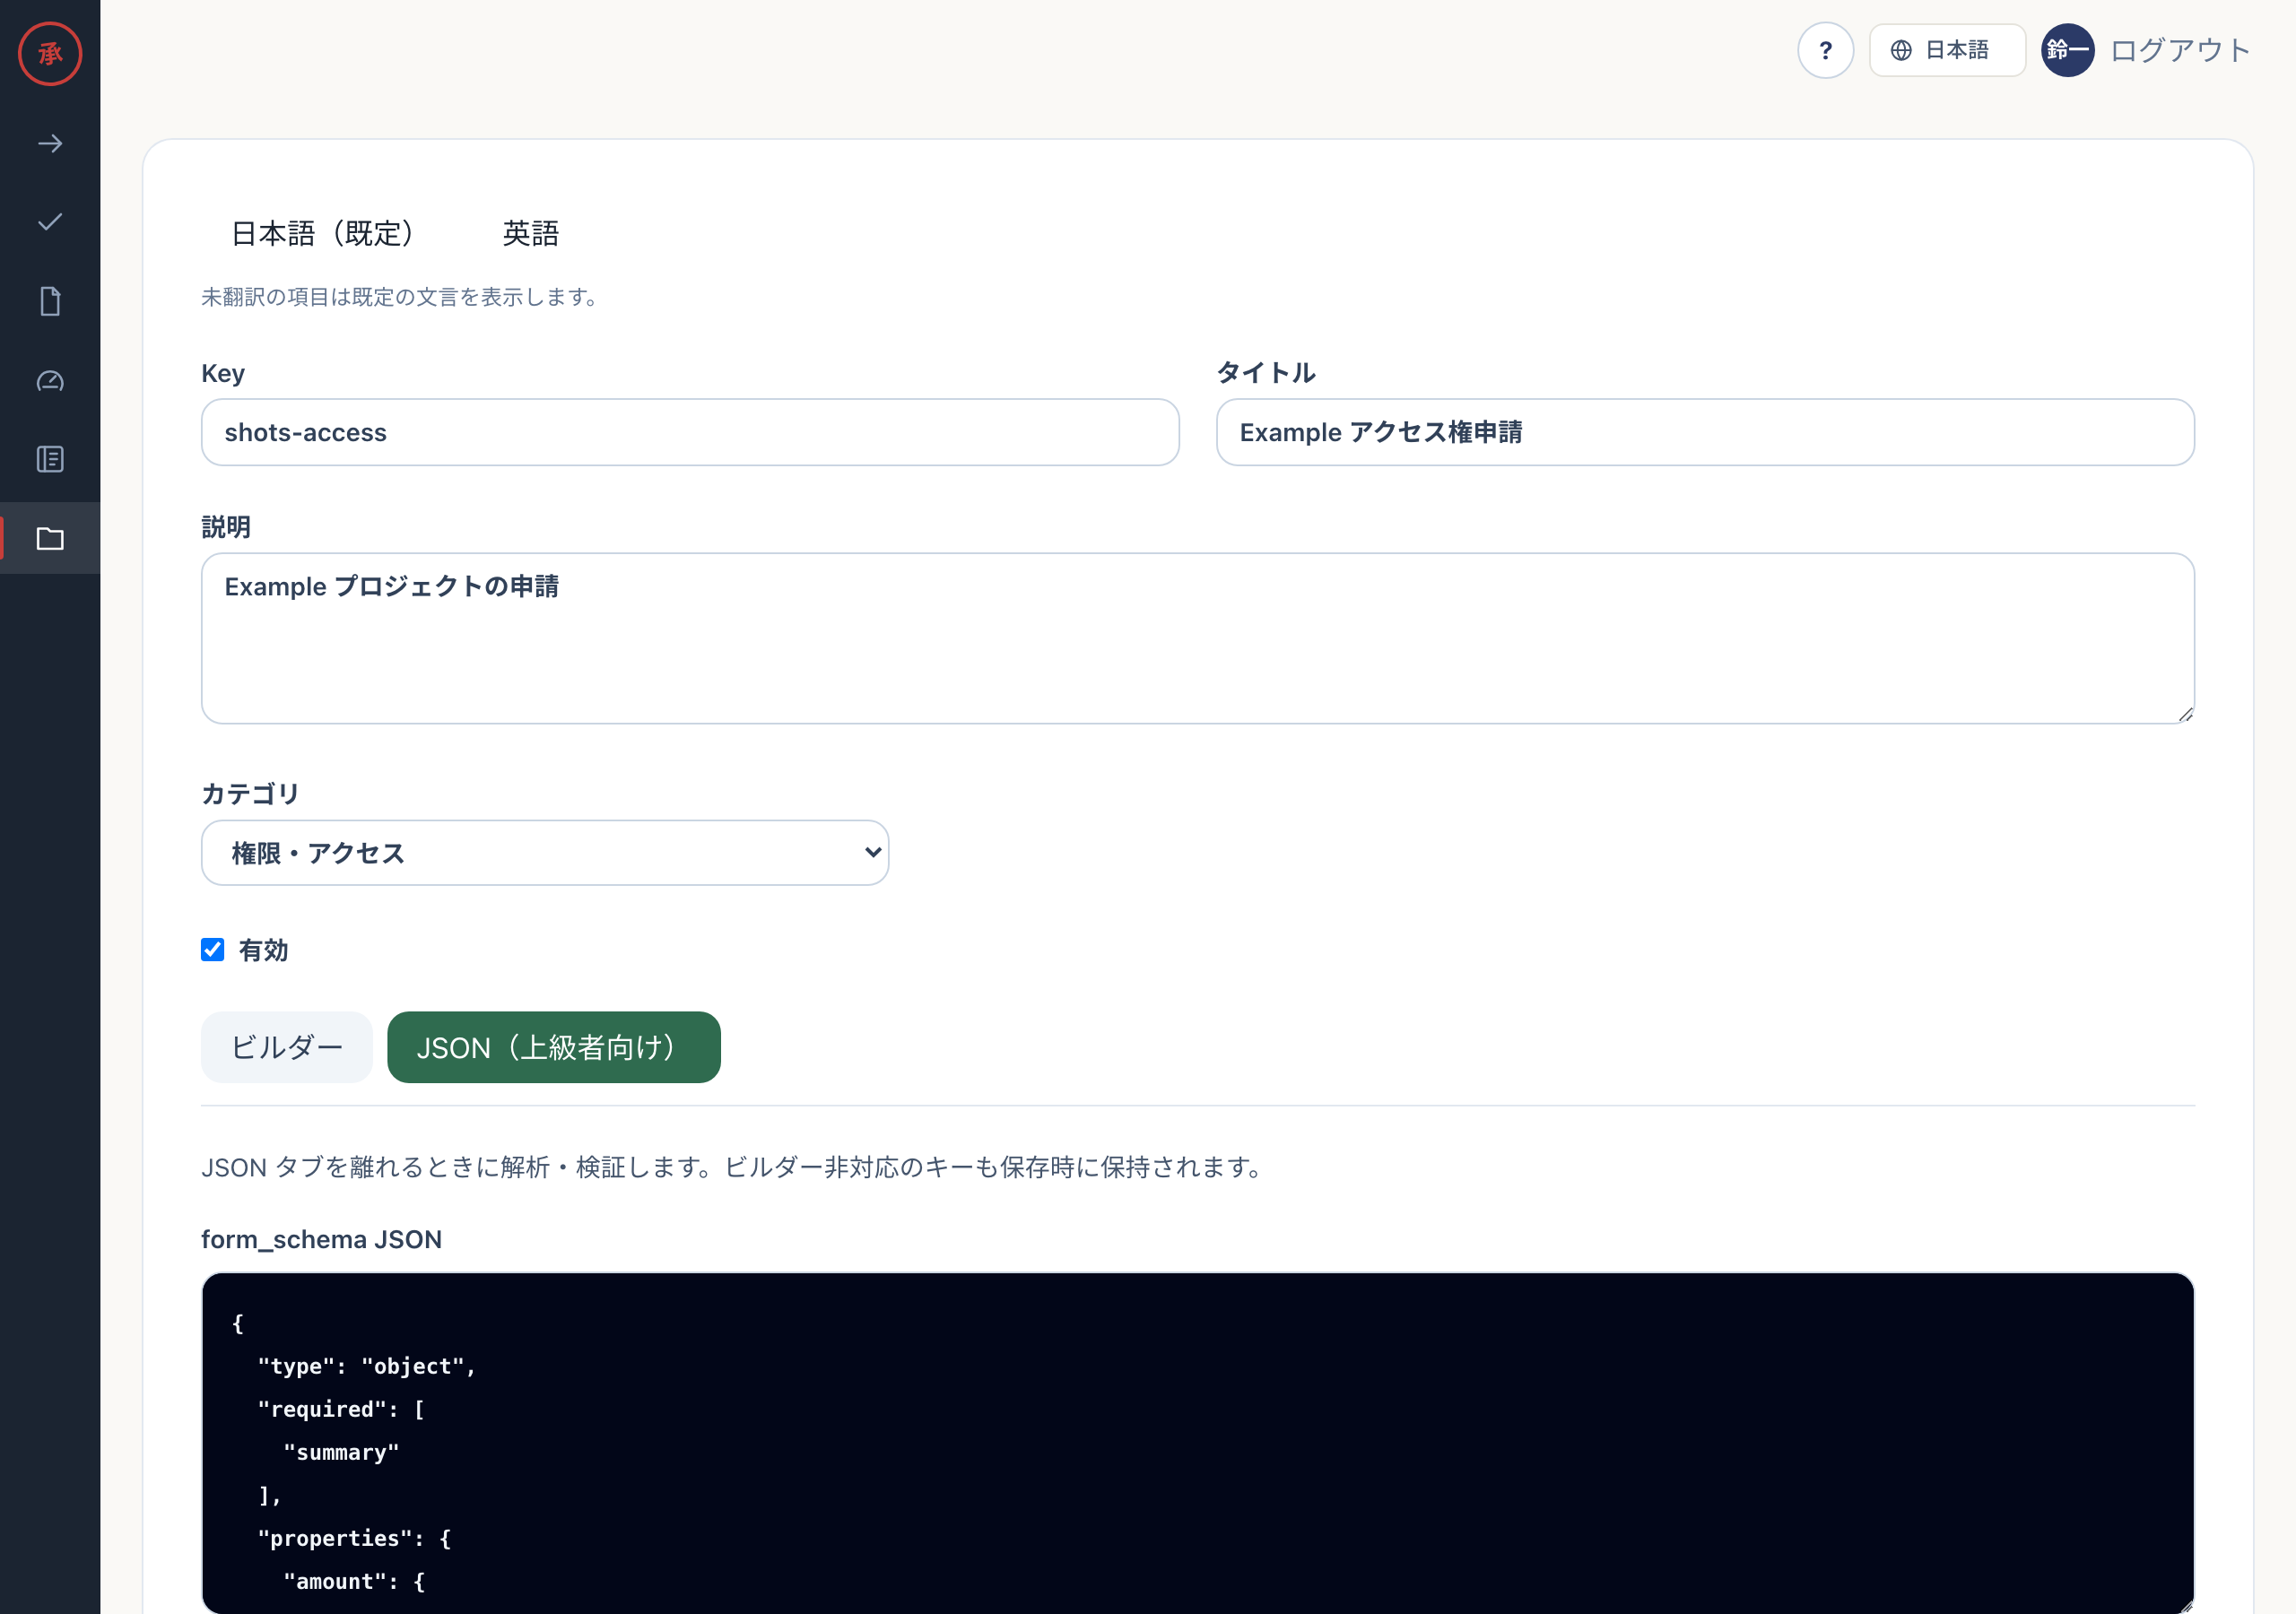Select the JSON（上級者向け）tab
Screen dimensions: 2296x1614
(x=554, y=1047)
